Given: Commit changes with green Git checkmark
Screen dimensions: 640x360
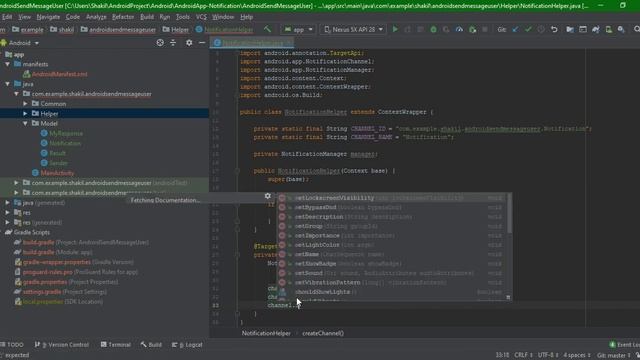Looking at the screenshot, I should tap(528, 29).
